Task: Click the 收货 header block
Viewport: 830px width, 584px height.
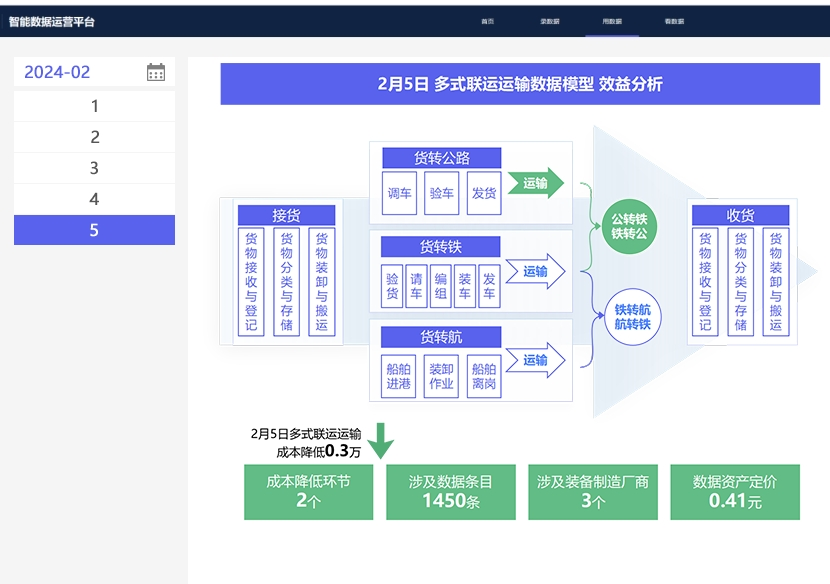Action: point(740,215)
